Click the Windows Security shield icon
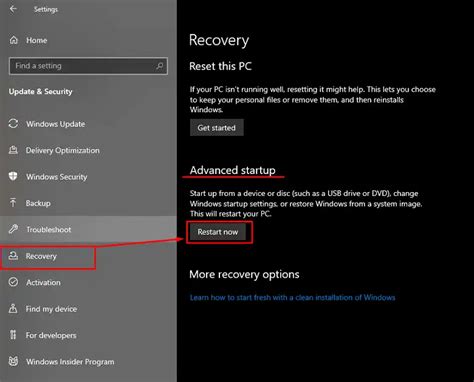Image resolution: width=474 pixels, height=382 pixels. [13, 176]
